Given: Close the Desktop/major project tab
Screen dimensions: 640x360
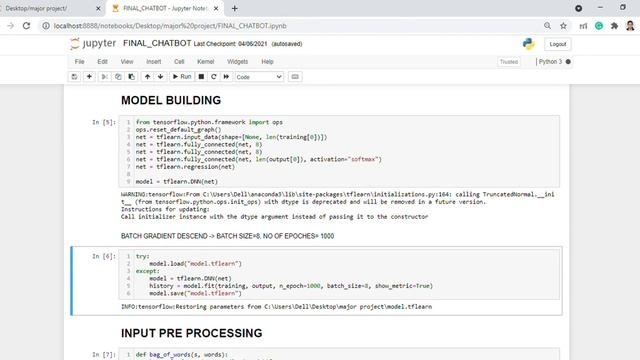Looking at the screenshot, I should (98, 8).
